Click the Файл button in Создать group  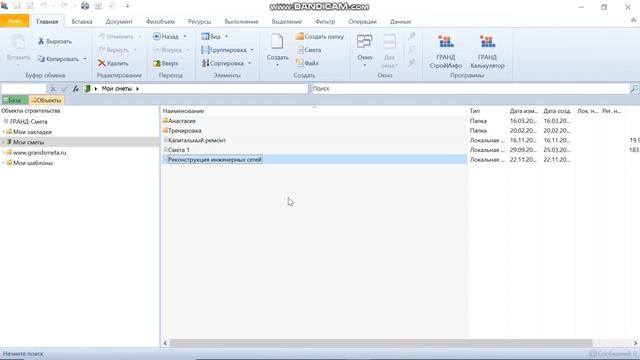point(307,63)
